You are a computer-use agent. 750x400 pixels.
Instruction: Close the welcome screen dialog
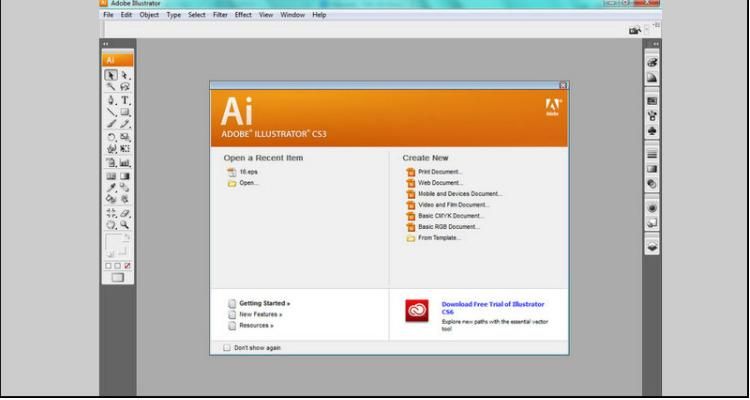click(563, 85)
